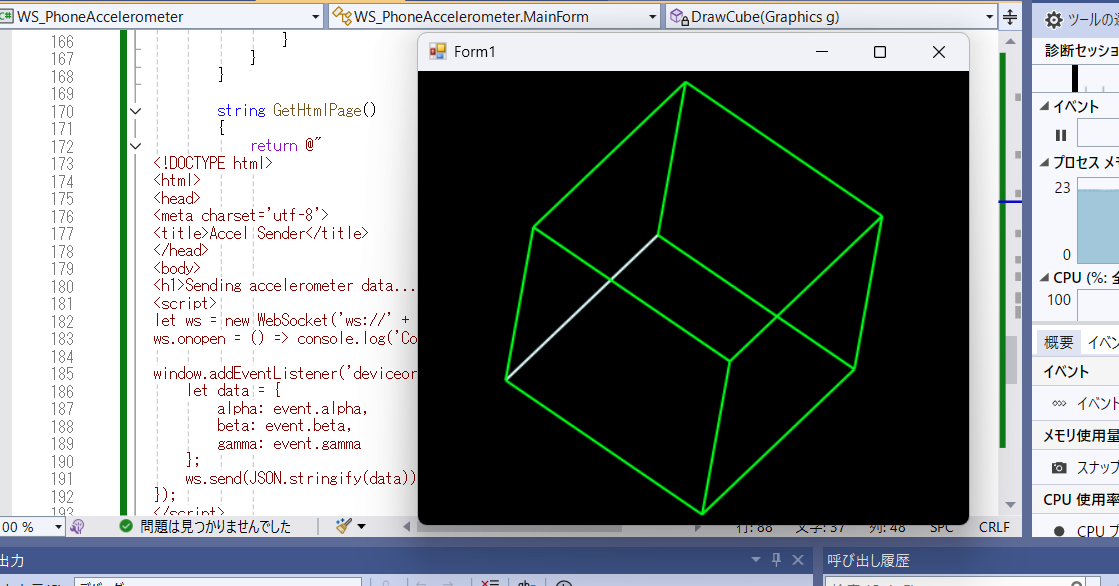The image size is (1119, 586).
Task: Maximize the Form1 window
Action: [880, 51]
